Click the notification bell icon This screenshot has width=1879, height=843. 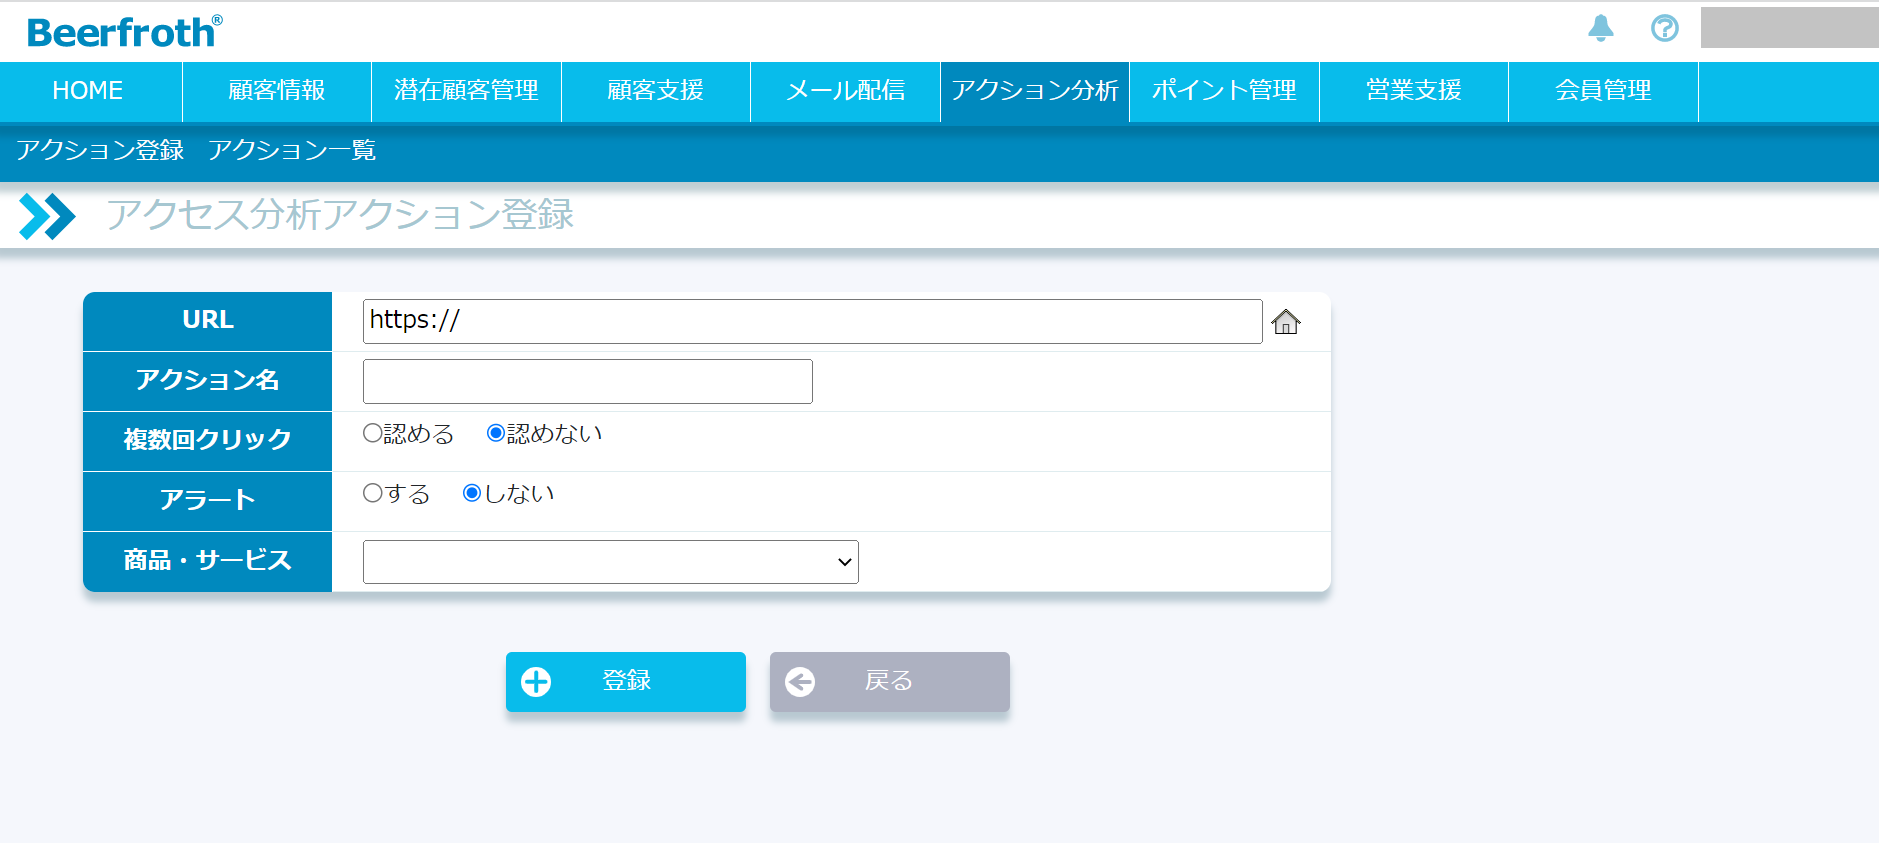1600,28
